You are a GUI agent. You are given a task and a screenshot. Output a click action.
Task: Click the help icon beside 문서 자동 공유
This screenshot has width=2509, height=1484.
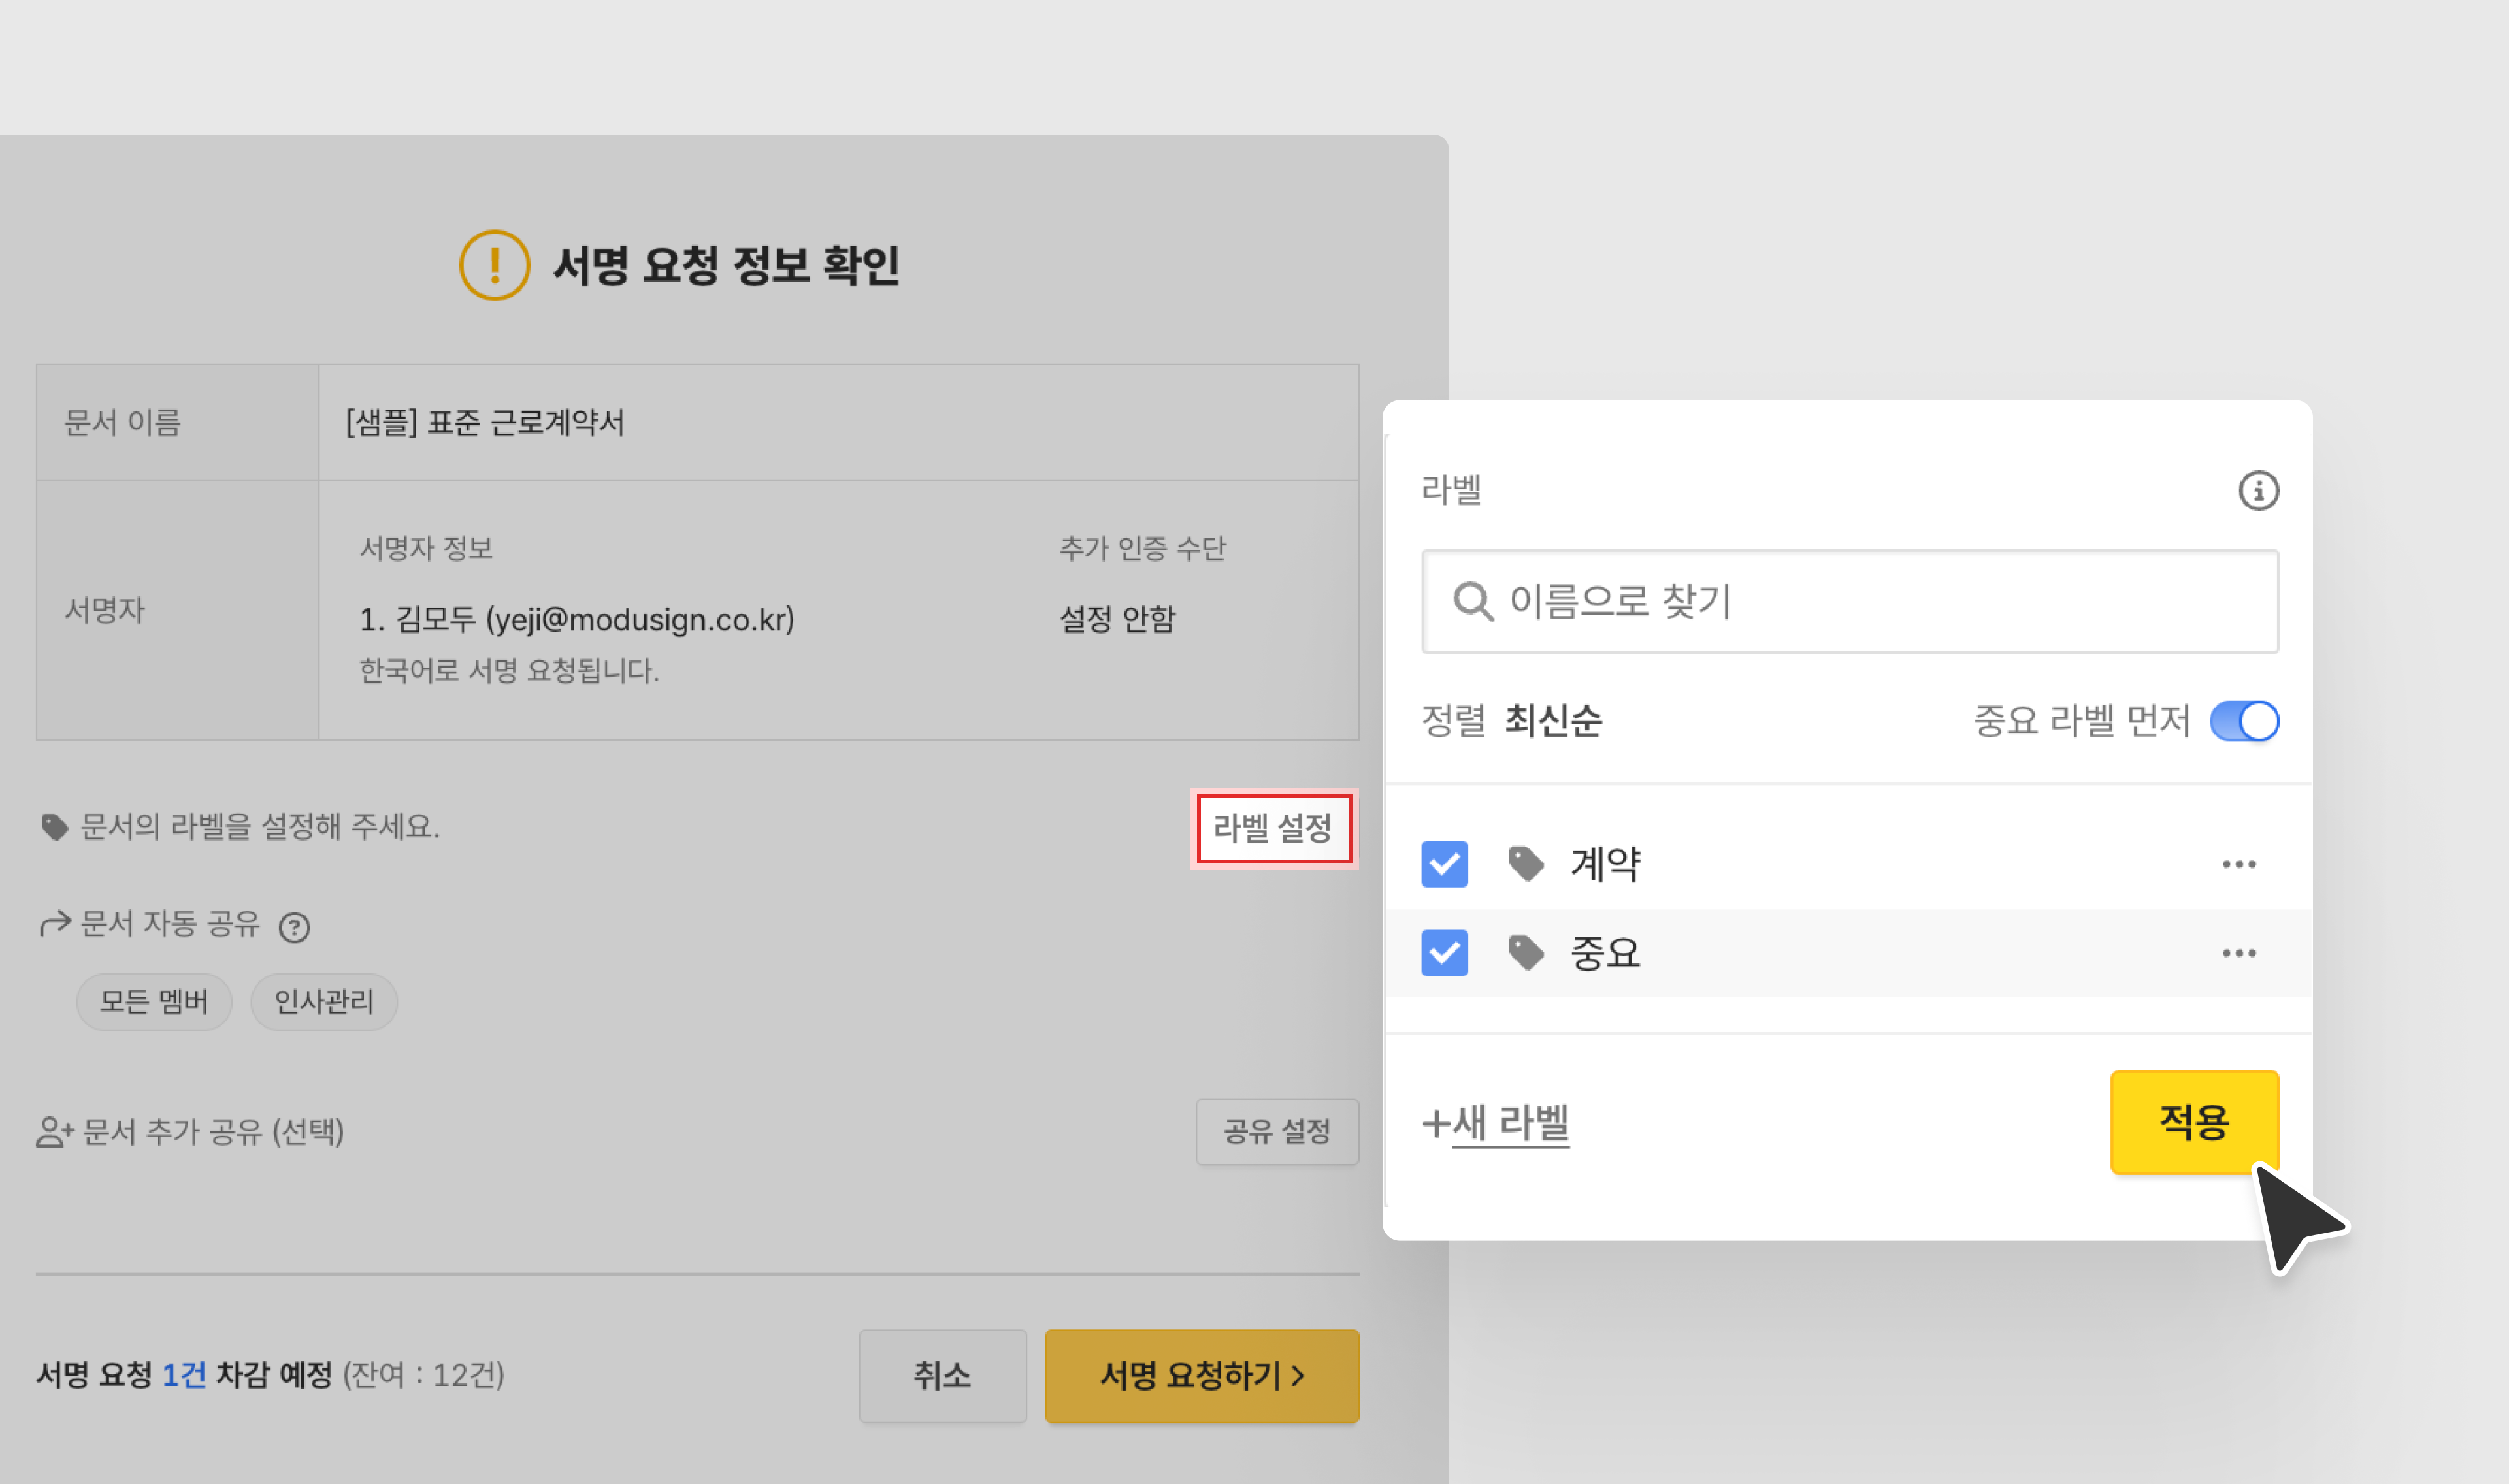[294, 927]
